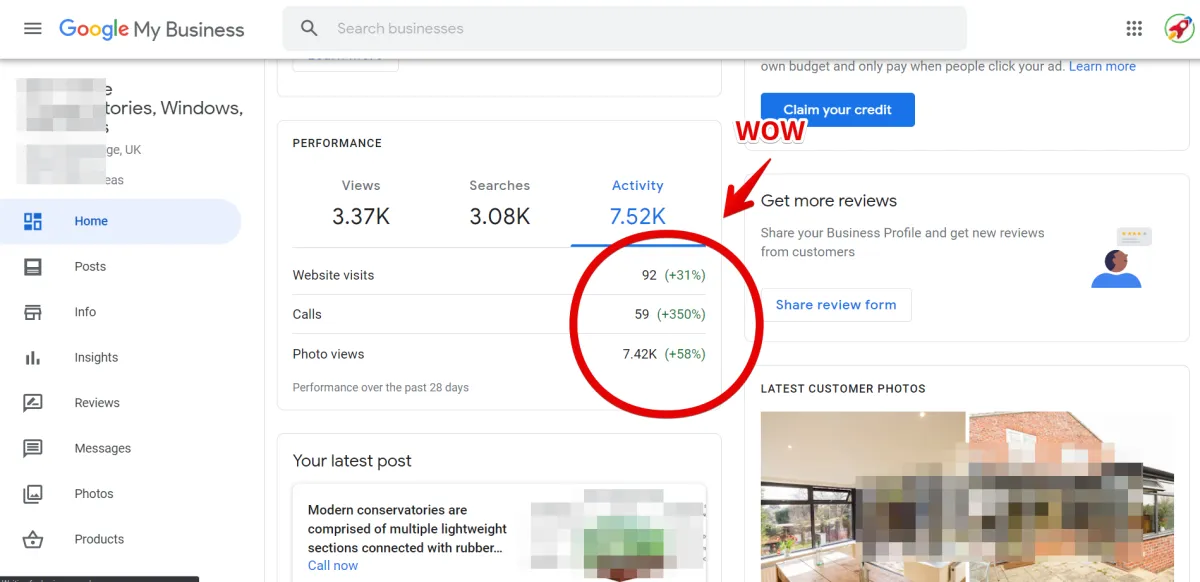Screen dimensions: 1200x582
Task: Click the Share review form button
Action: [836, 305]
